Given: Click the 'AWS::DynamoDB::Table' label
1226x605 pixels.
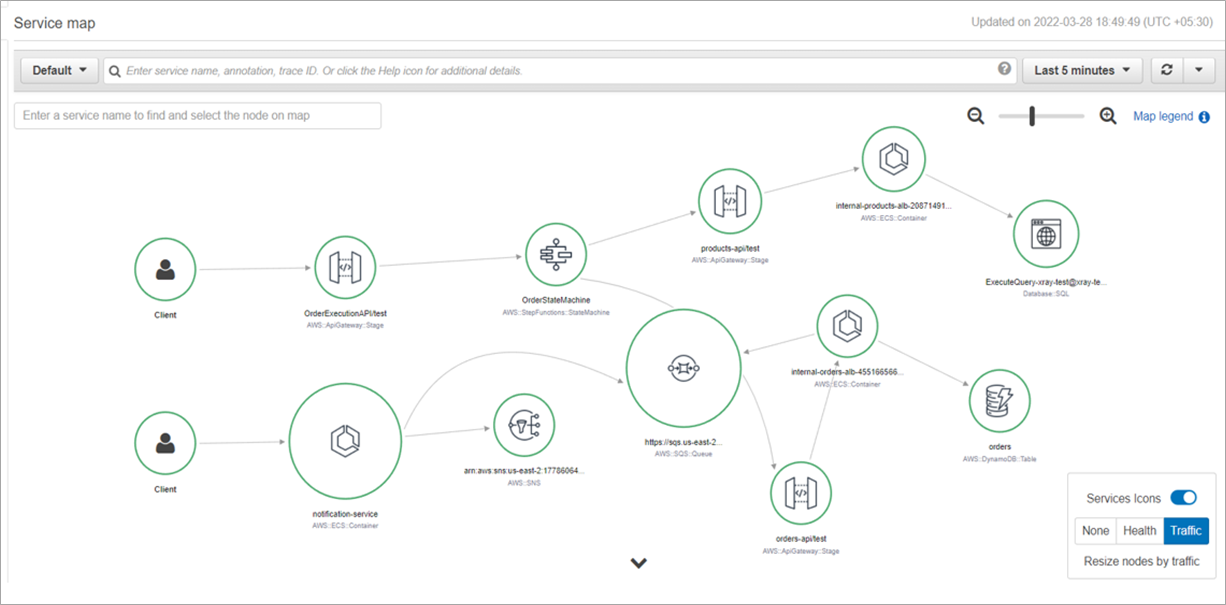Looking at the screenshot, I should pos(1000,459).
